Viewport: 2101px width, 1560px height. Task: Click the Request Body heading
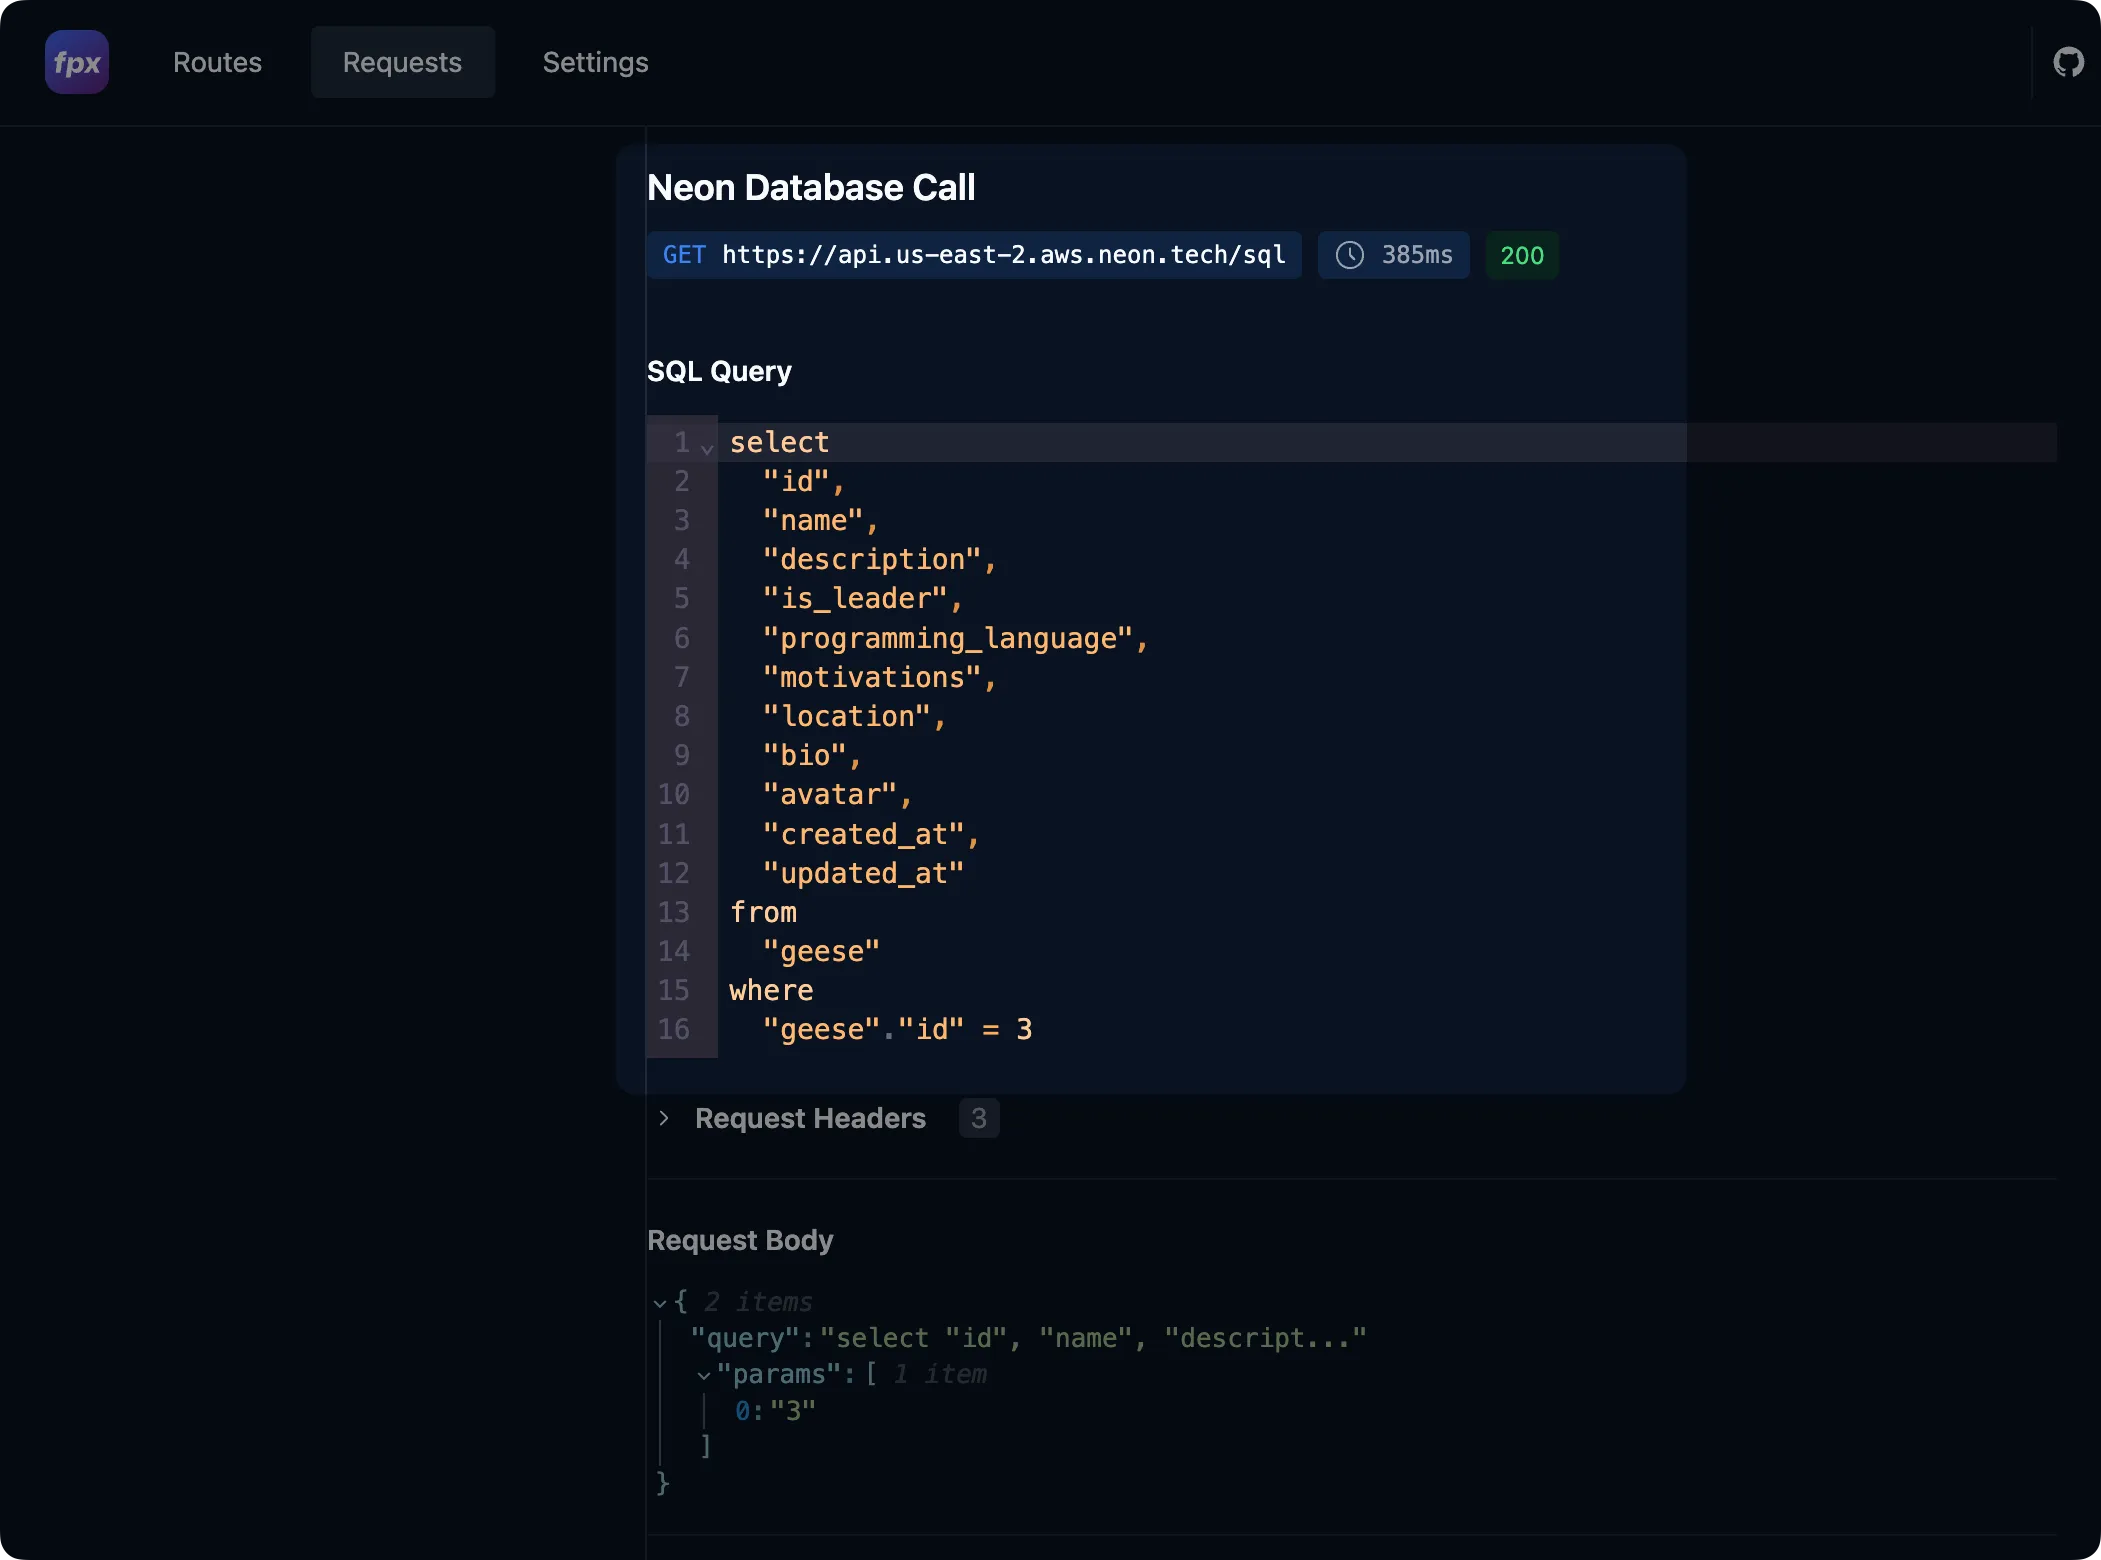740,1240
